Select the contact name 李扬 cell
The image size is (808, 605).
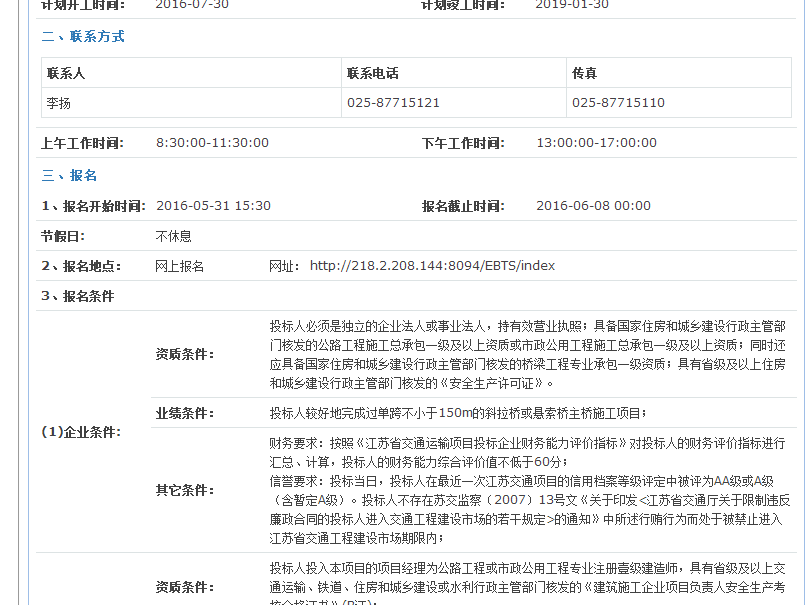click(x=58, y=103)
